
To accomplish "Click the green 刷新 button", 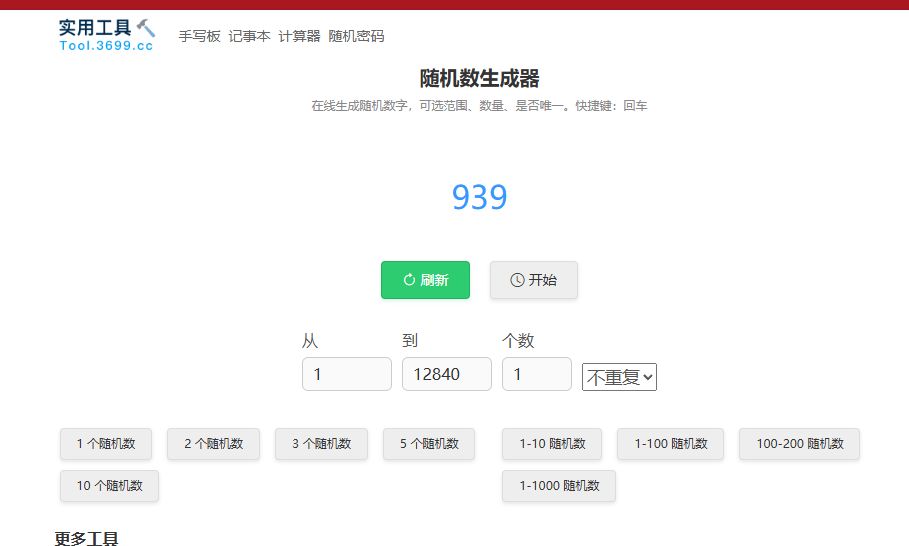I will point(426,280).
